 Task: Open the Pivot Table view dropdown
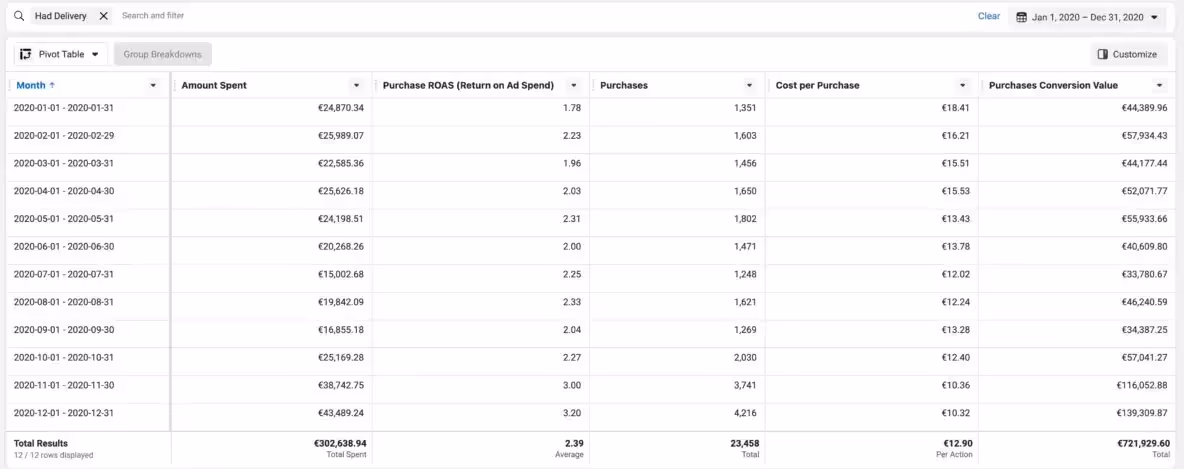[61, 54]
